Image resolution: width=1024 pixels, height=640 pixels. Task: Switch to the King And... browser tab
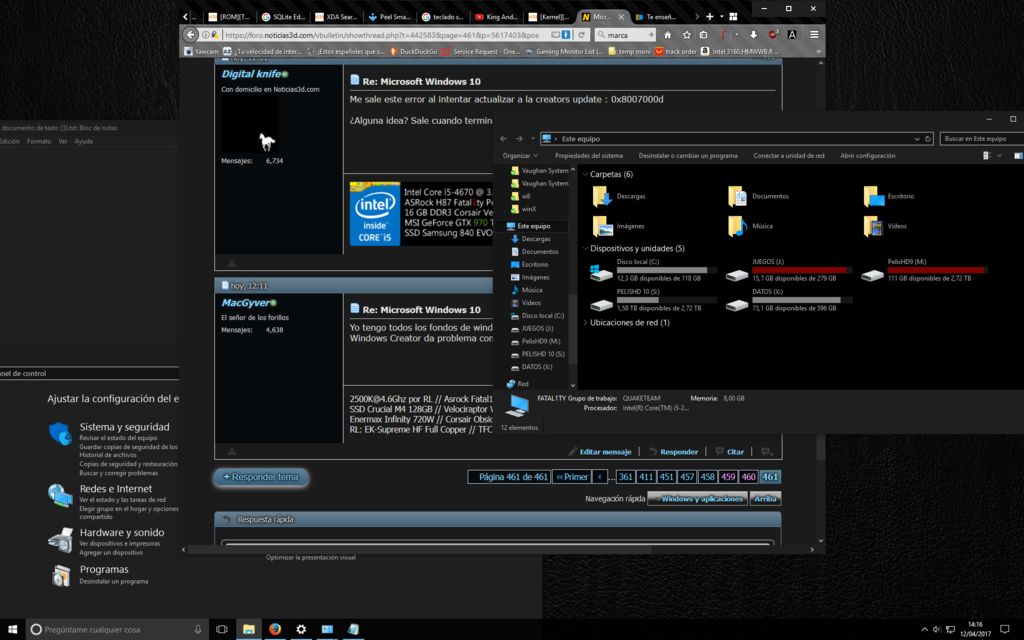click(x=496, y=17)
